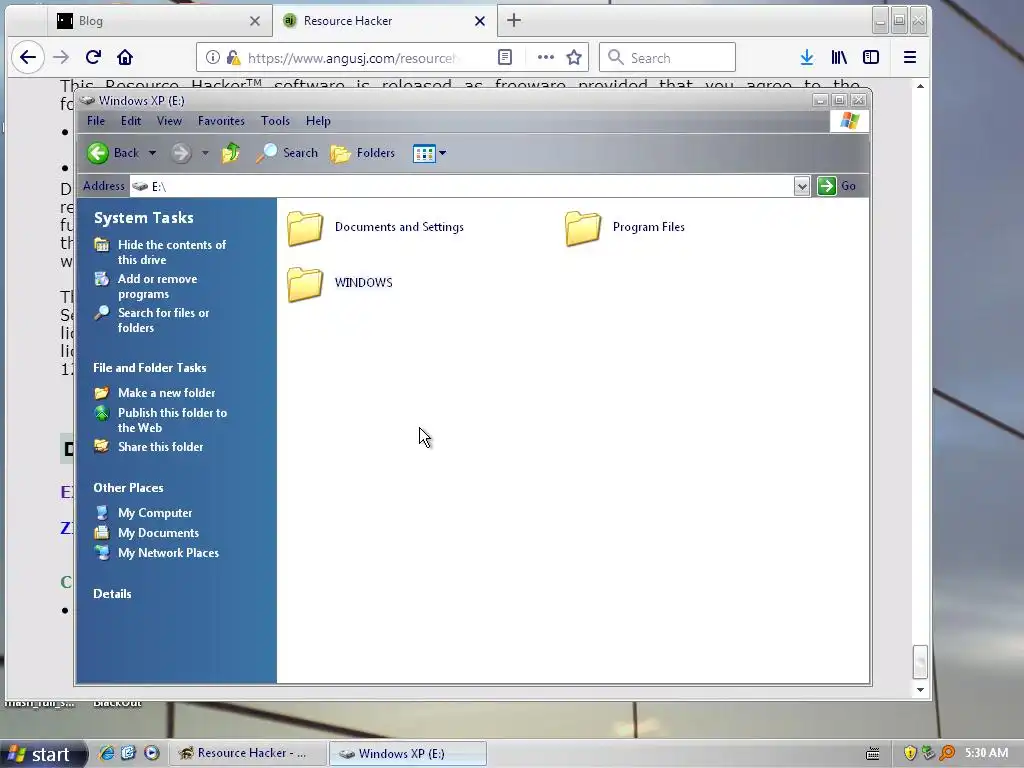
Task: Go to My Documents
Action: pos(158,533)
